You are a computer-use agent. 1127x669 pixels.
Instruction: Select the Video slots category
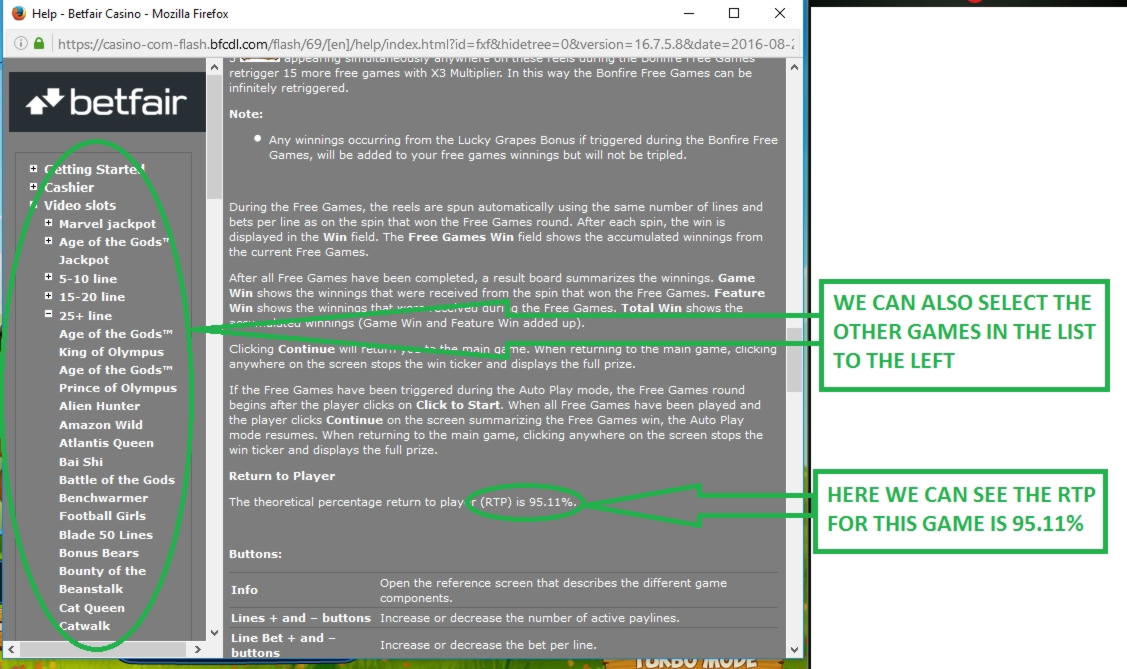point(80,205)
